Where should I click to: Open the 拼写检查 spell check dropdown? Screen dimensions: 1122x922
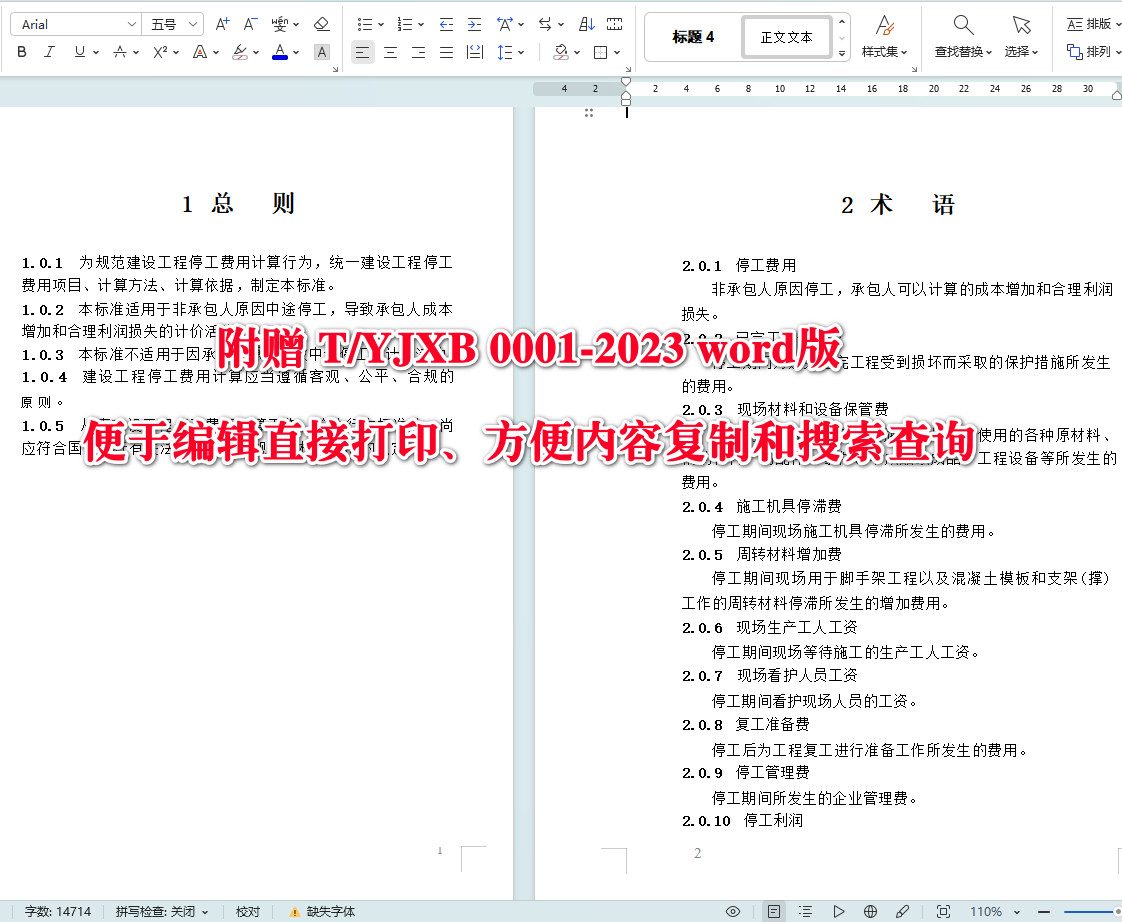pyautogui.click(x=162, y=911)
